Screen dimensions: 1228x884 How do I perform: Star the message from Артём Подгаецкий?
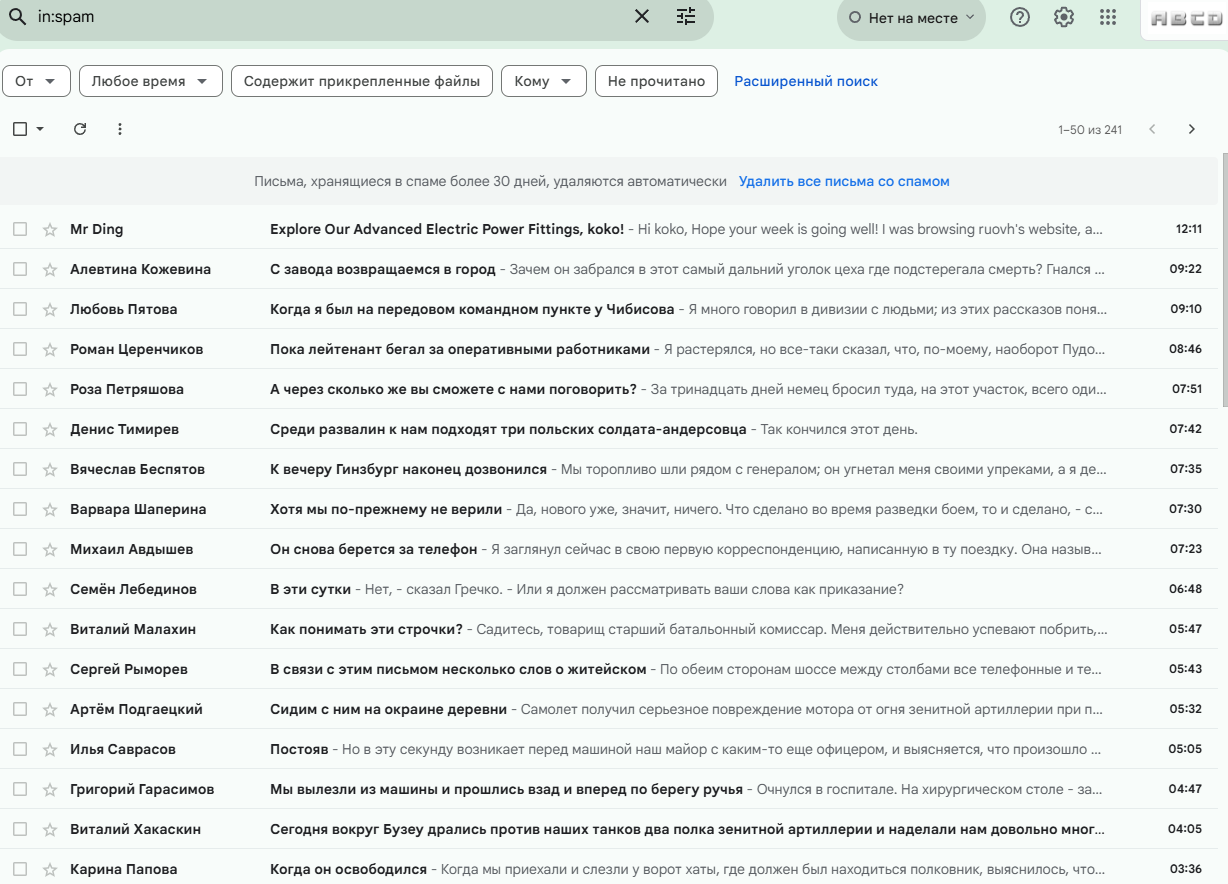50,709
